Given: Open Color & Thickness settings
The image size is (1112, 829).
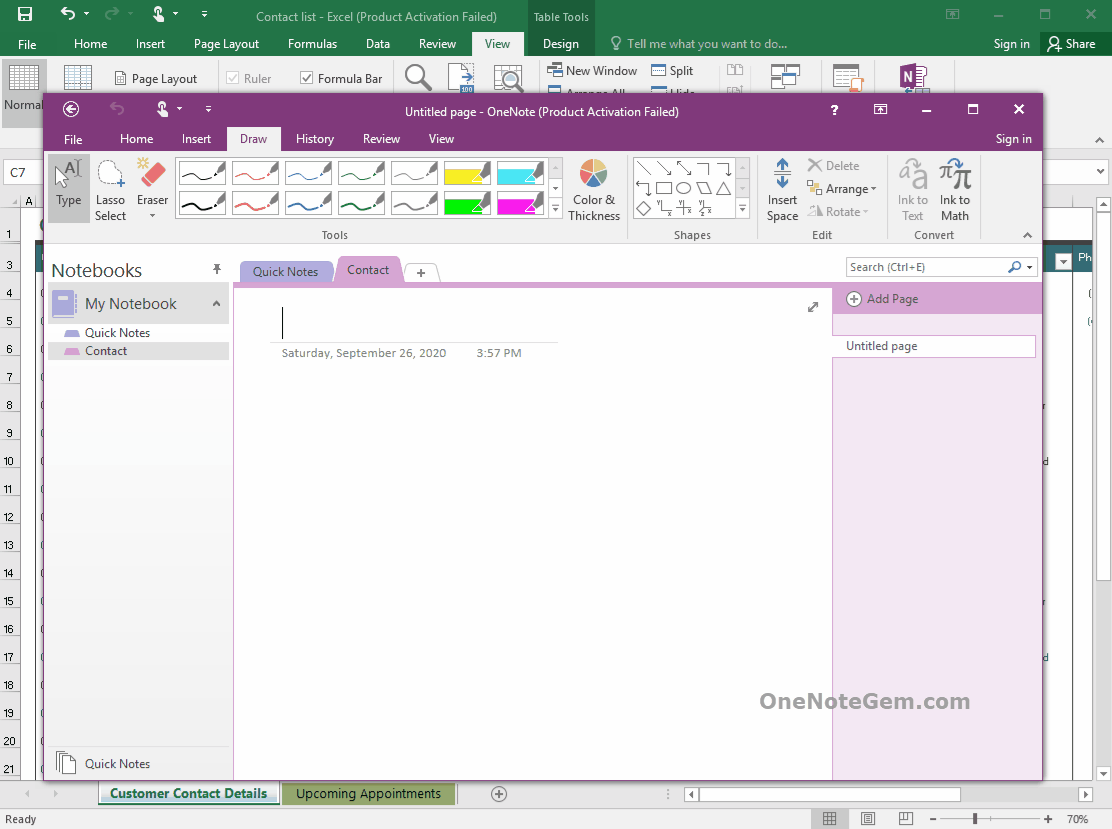Looking at the screenshot, I should pos(594,188).
